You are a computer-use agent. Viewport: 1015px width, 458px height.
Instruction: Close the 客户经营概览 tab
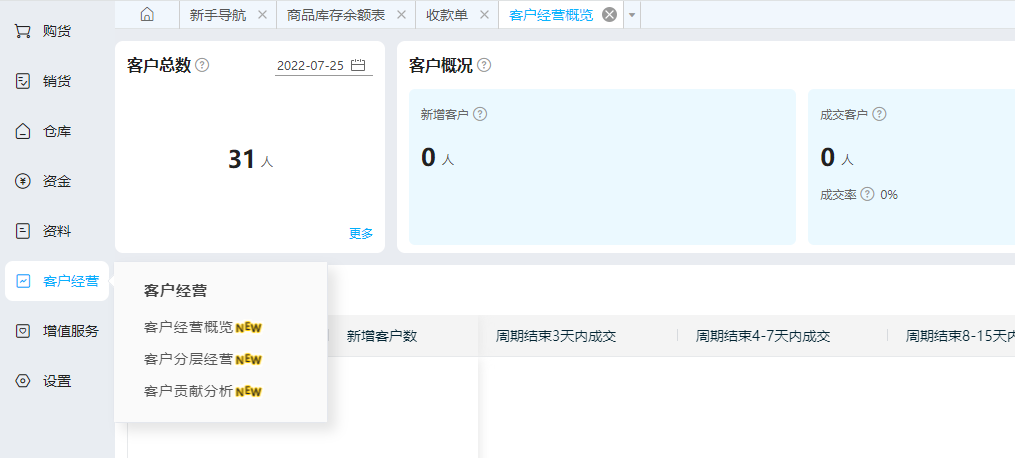[609, 15]
